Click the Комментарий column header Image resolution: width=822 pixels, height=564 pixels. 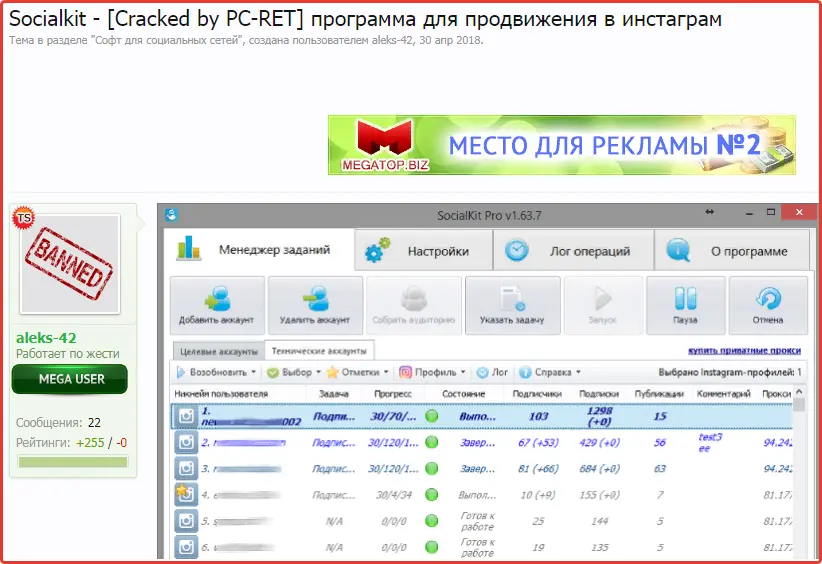coord(724,394)
